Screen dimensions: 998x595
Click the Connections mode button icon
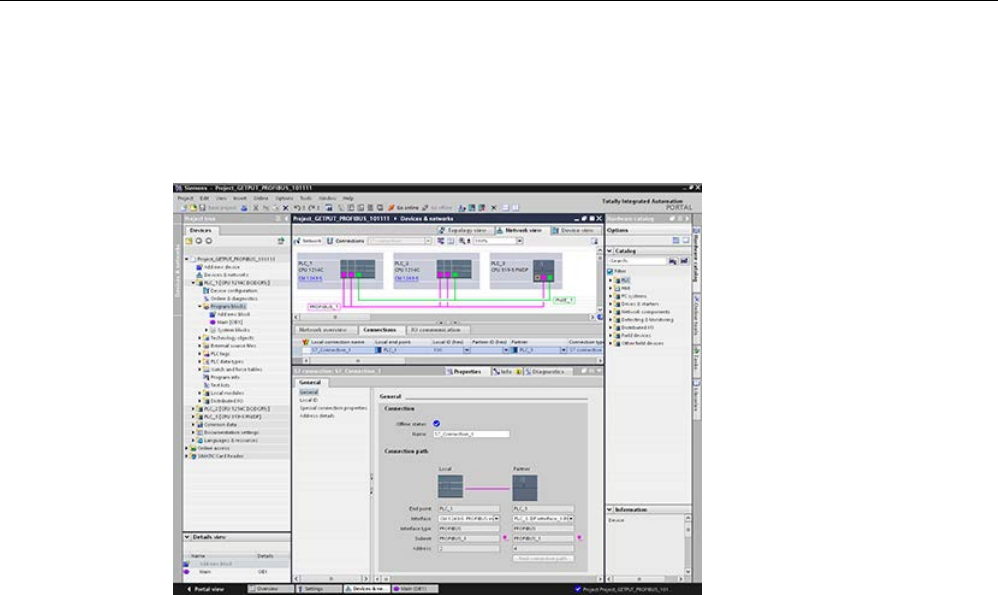tap(330, 241)
